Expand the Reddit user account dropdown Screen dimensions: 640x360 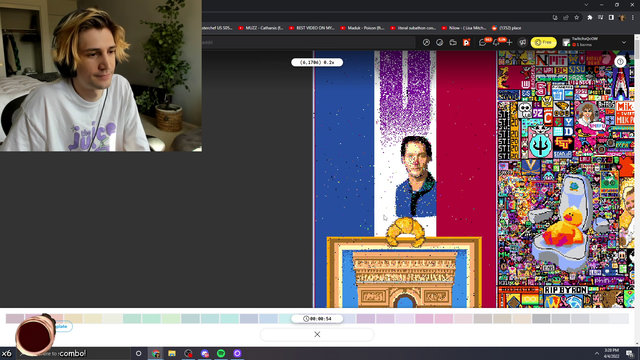coord(624,42)
